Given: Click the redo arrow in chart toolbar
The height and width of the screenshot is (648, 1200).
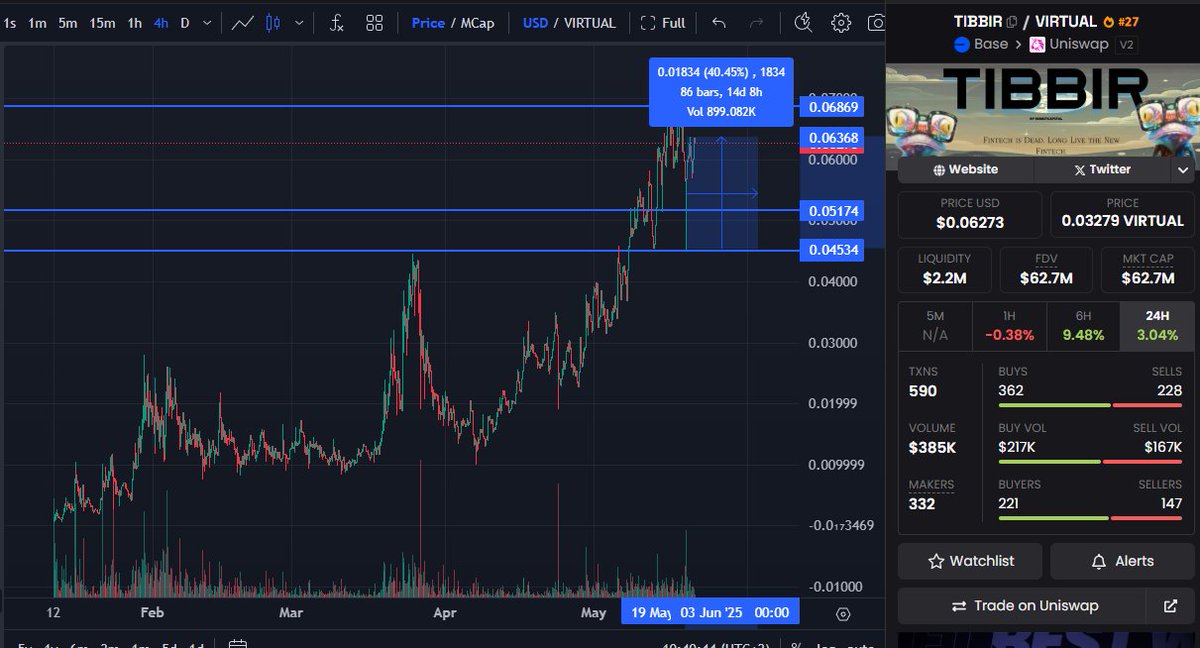Looking at the screenshot, I should (757, 22).
